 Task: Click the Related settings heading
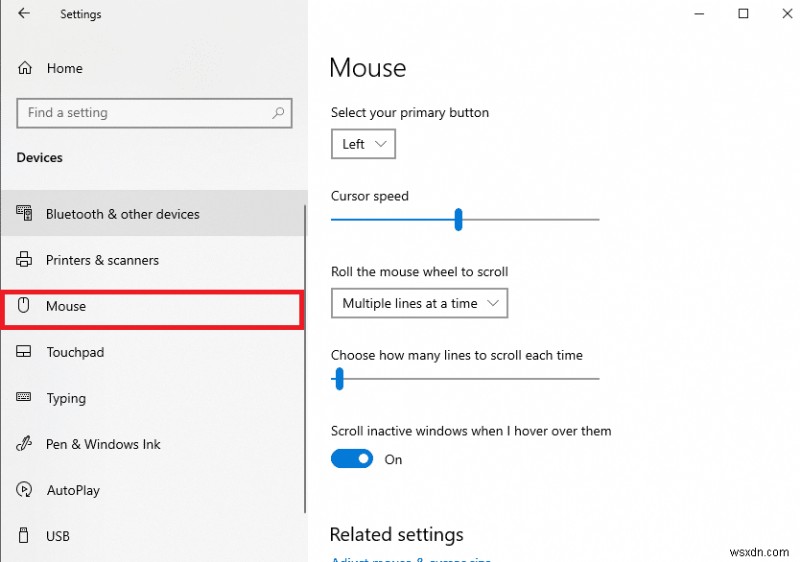396,534
